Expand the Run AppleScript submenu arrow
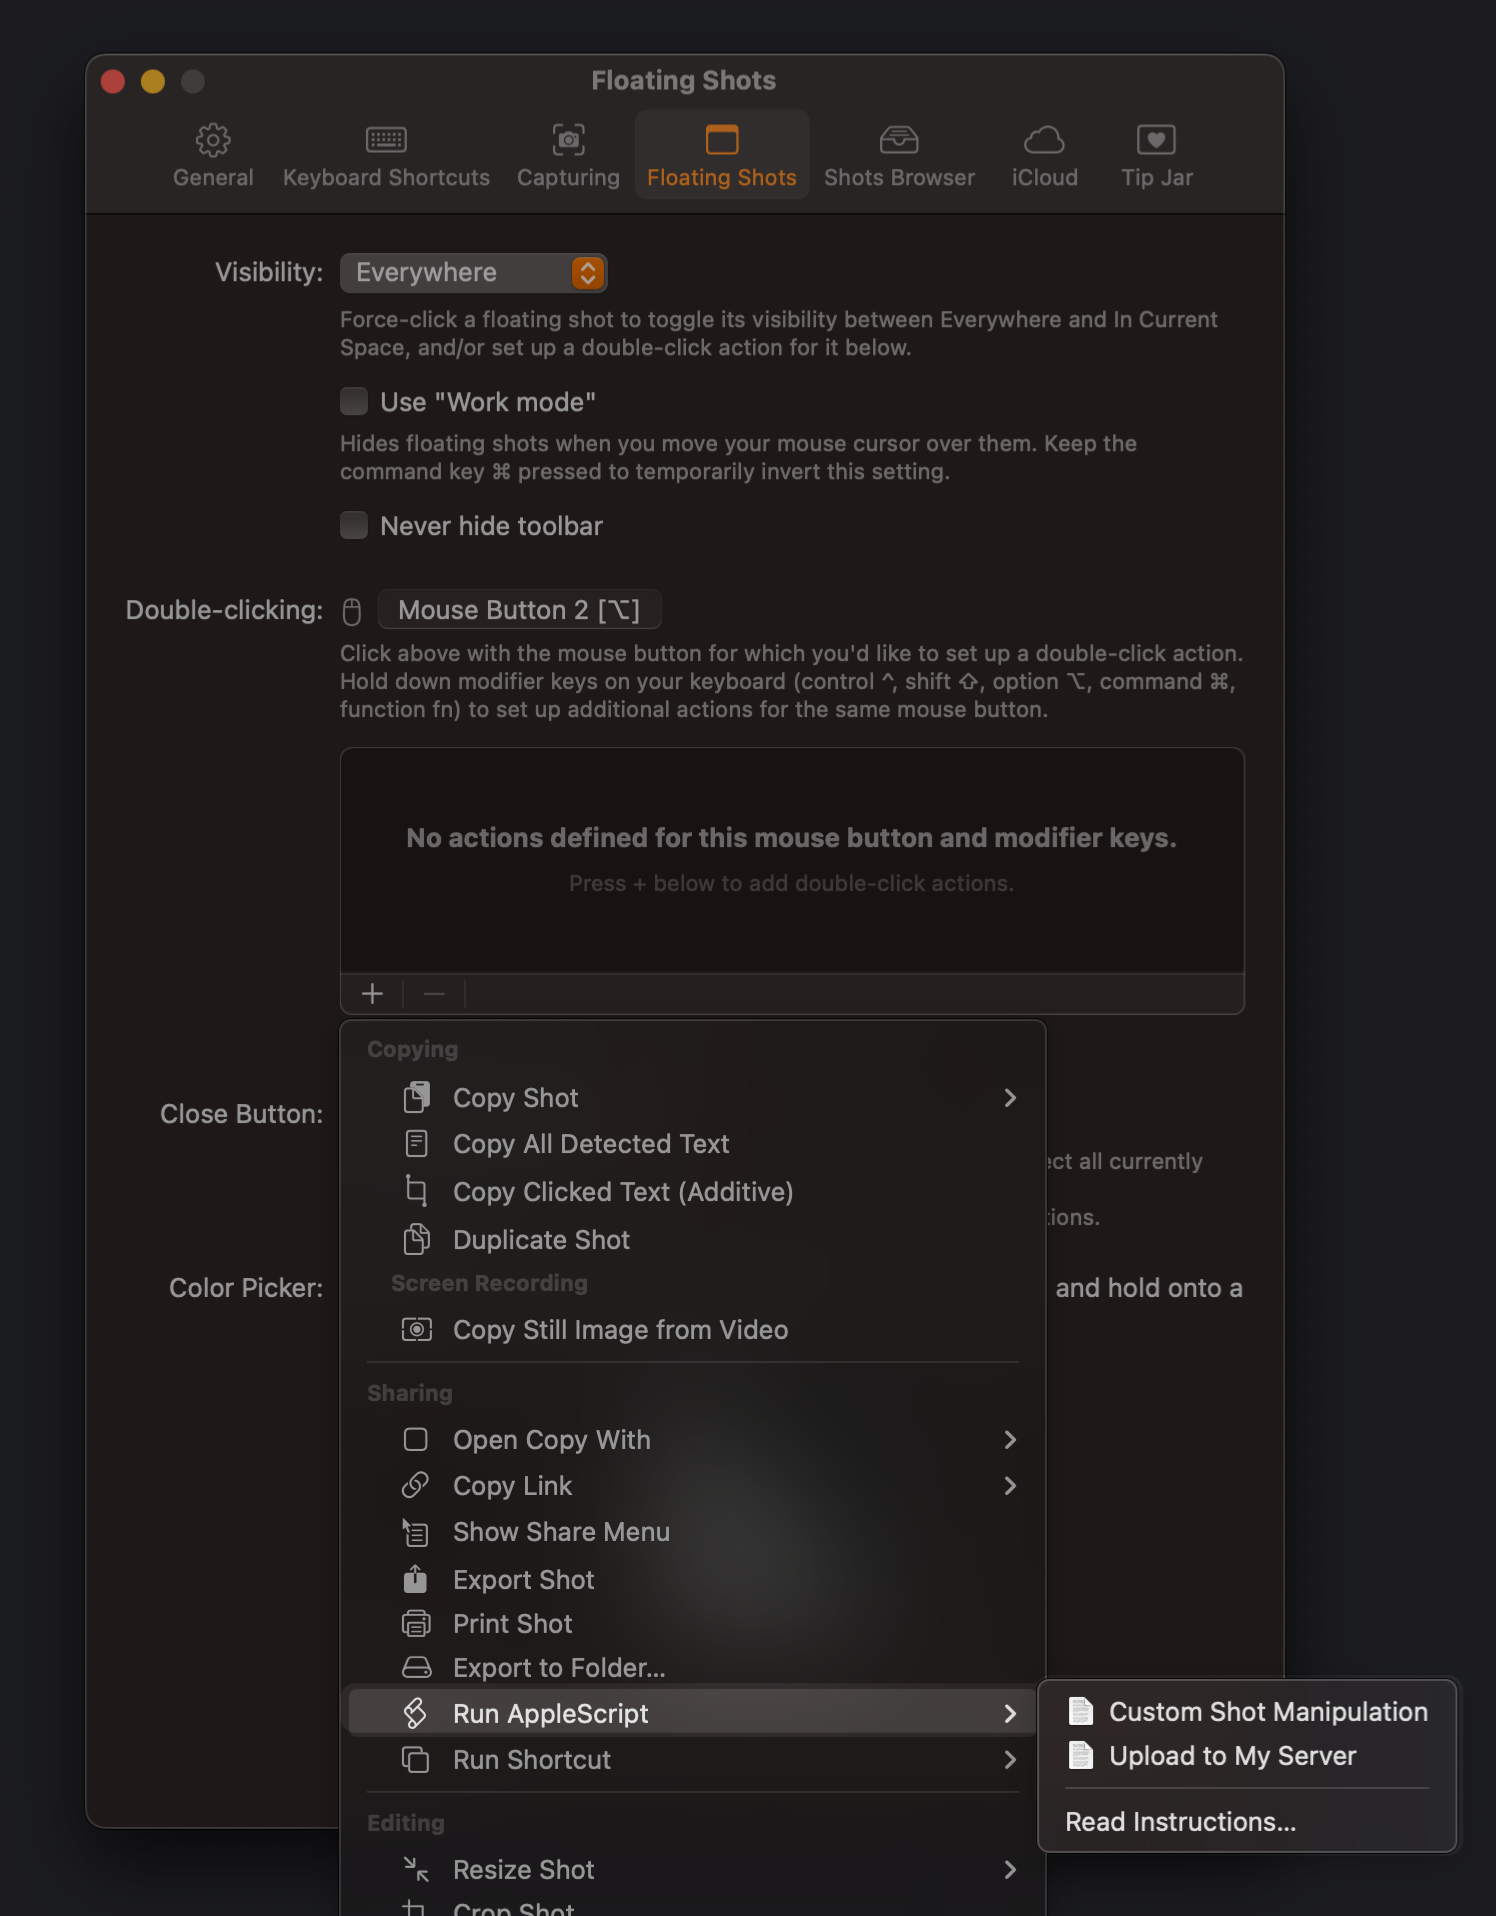Image resolution: width=1496 pixels, height=1916 pixels. [x=1010, y=1713]
